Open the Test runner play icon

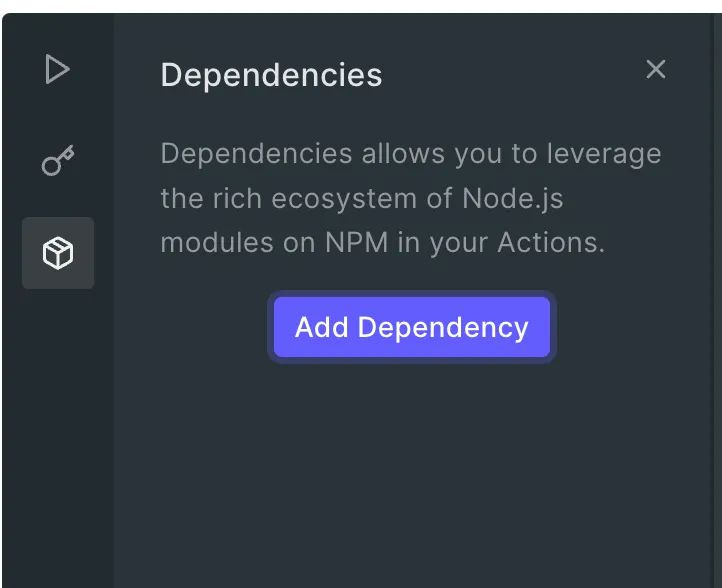pyautogui.click(x=58, y=70)
